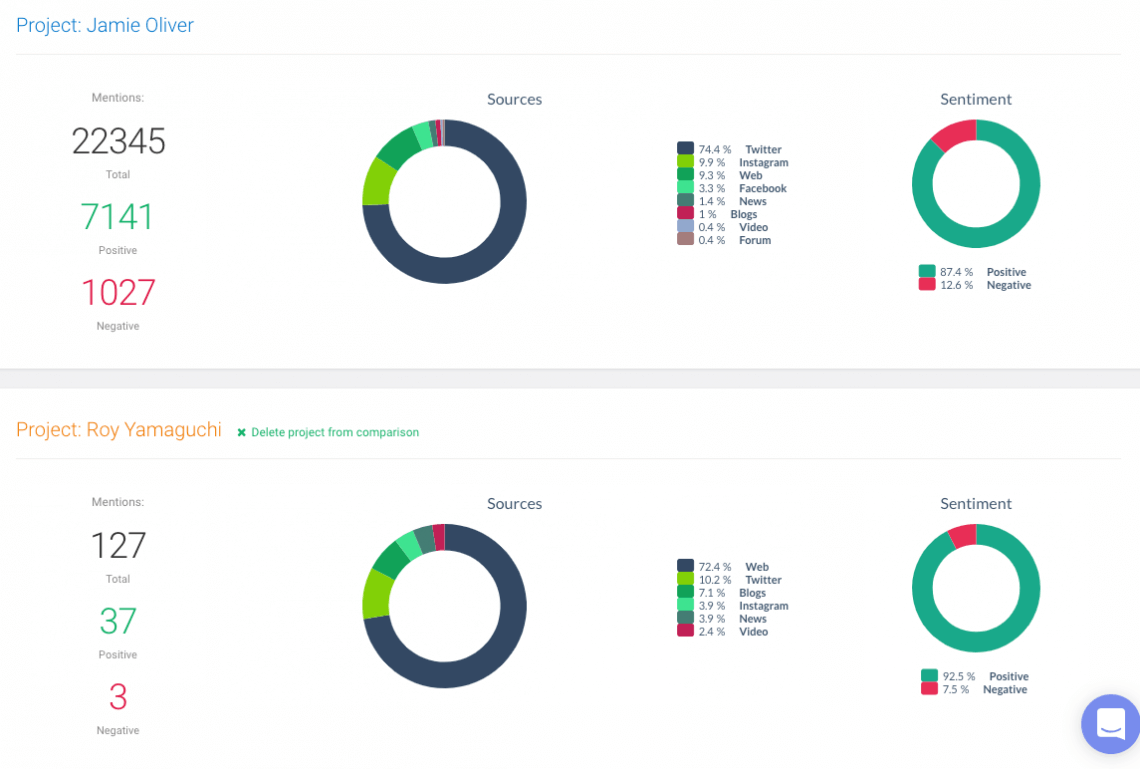This screenshot has width=1140, height=769.
Task: Click News swatch in Jamie Oliver legend
Action: (685, 201)
